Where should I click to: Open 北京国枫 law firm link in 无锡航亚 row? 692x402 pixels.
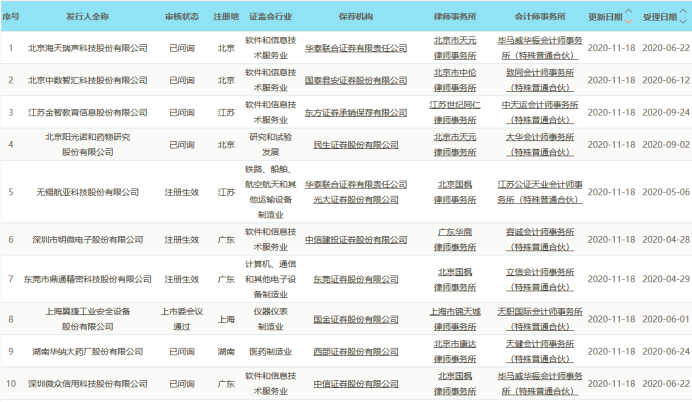[x=455, y=192]
